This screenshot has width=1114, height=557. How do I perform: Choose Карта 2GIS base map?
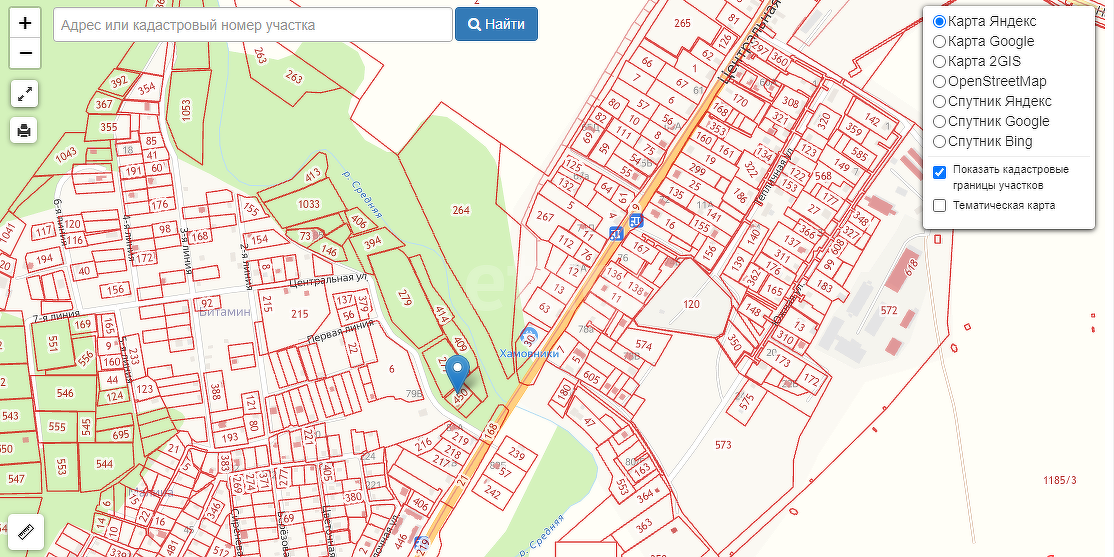tap(939, 61)
